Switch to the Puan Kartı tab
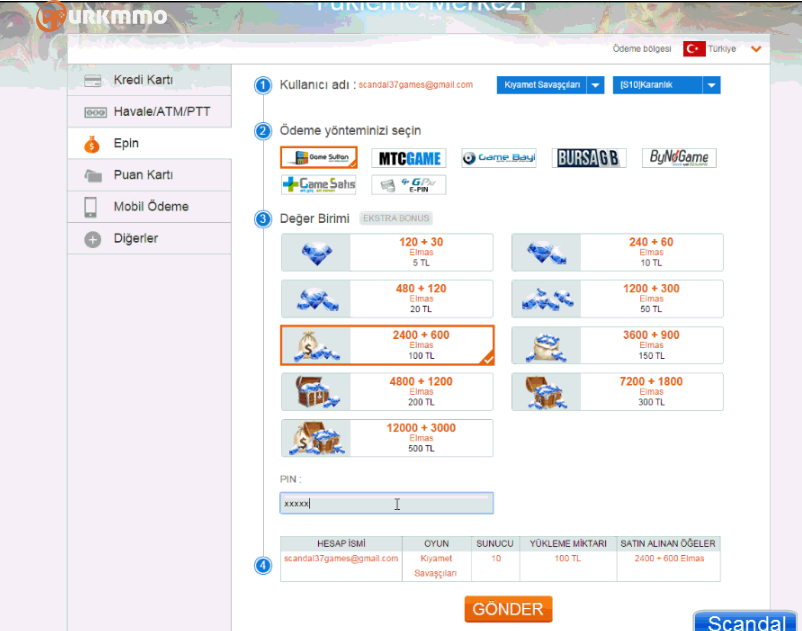The height and width of the screenshot is (631, 802). tap(149, 175)
